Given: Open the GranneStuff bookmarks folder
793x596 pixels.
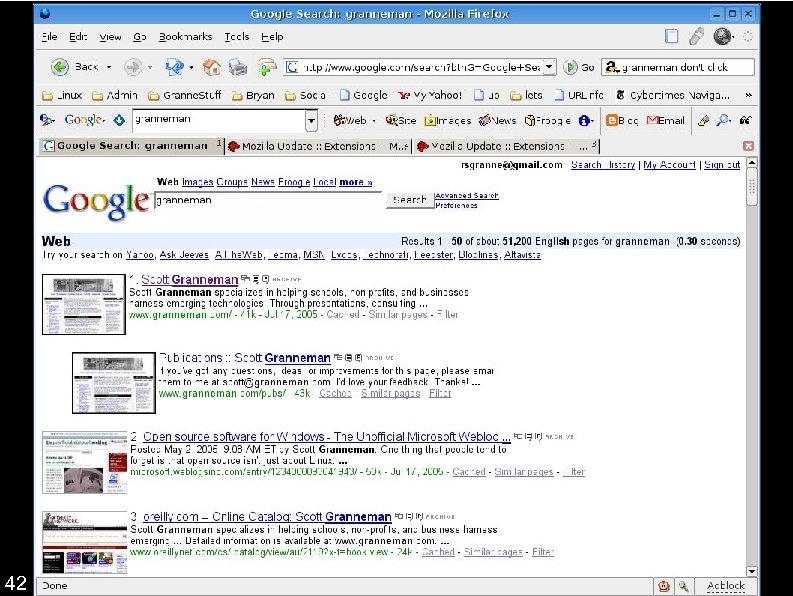Looking at the screenshot, I should (185, 95).
